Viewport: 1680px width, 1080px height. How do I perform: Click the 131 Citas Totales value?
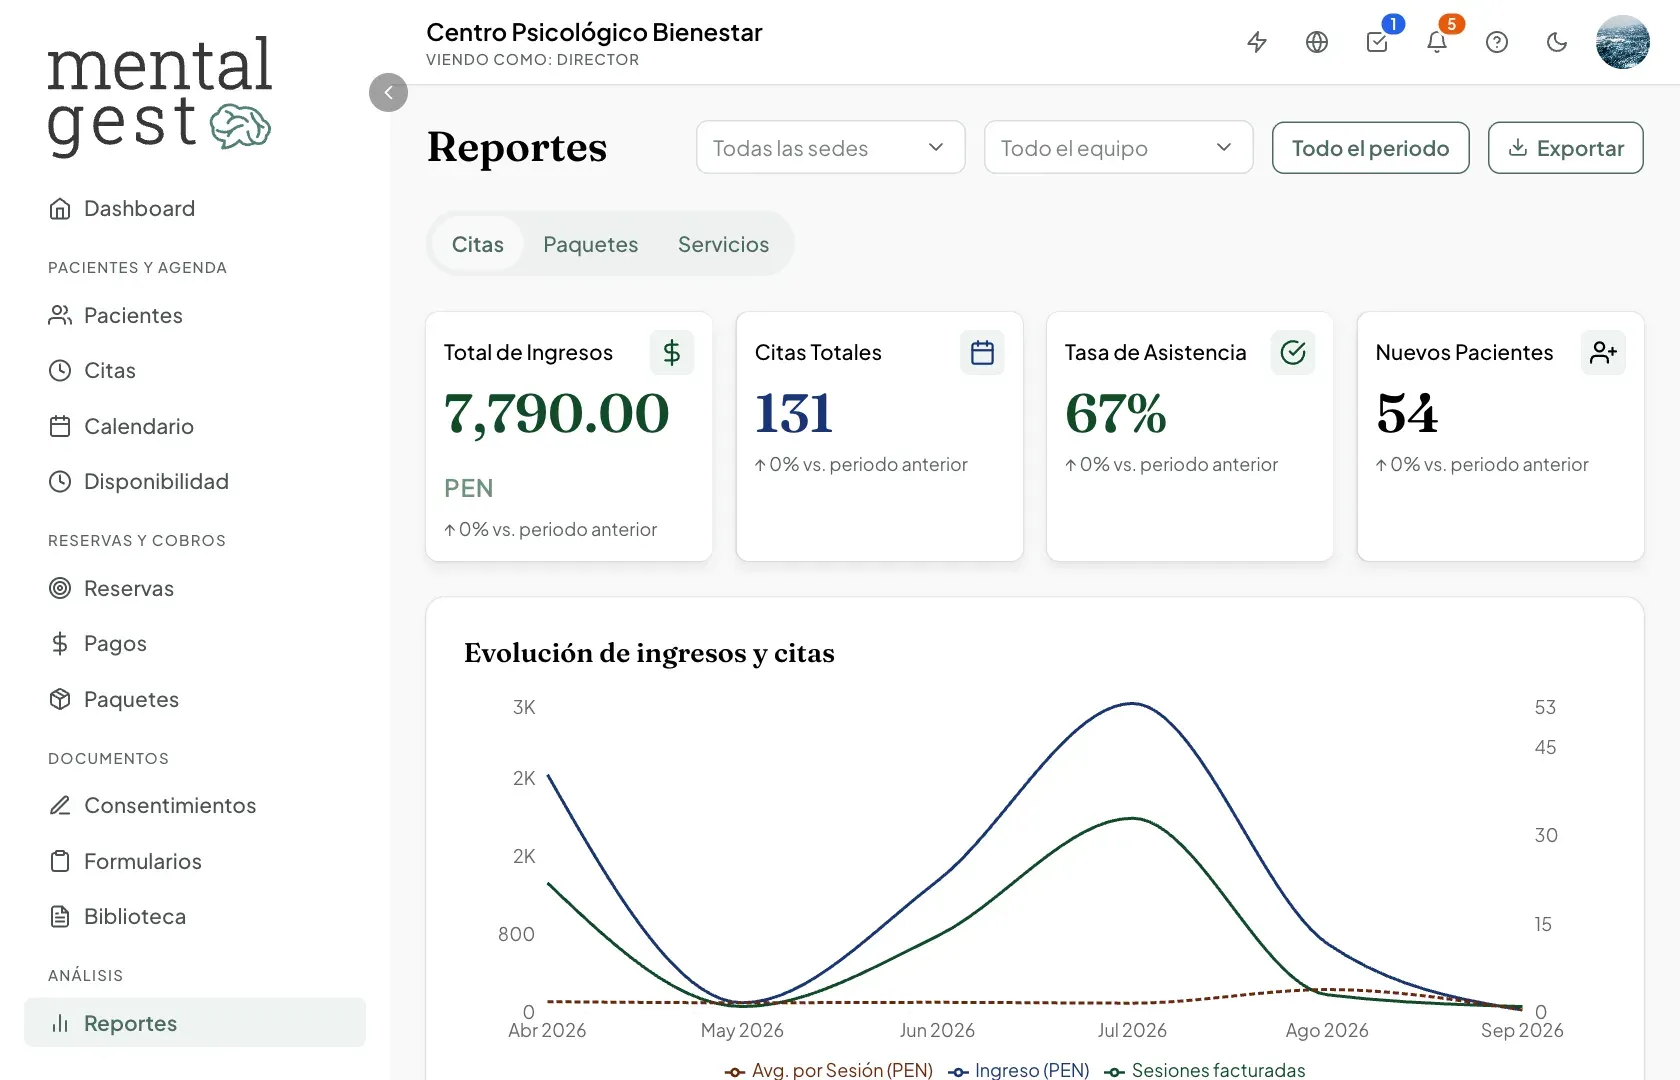(x=794, y=414)
